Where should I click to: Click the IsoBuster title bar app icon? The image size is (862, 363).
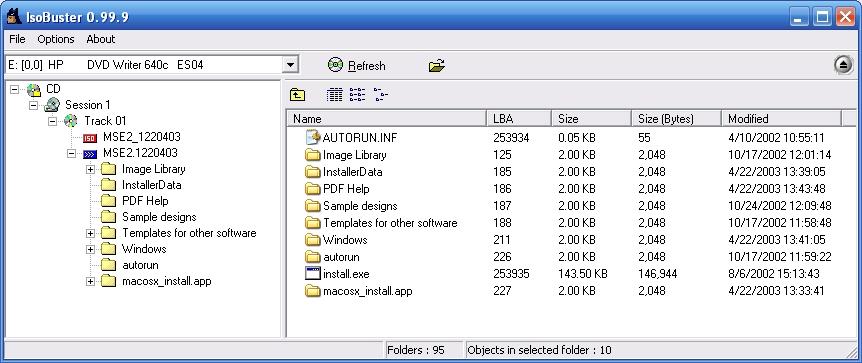pos(14,16)
